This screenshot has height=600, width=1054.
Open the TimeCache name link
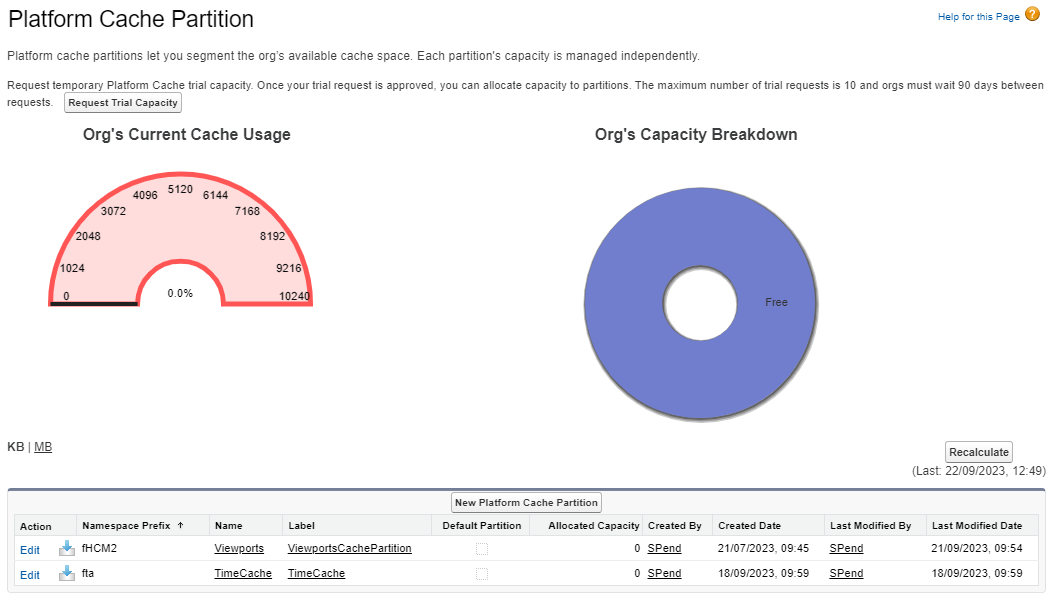[243, 574]
